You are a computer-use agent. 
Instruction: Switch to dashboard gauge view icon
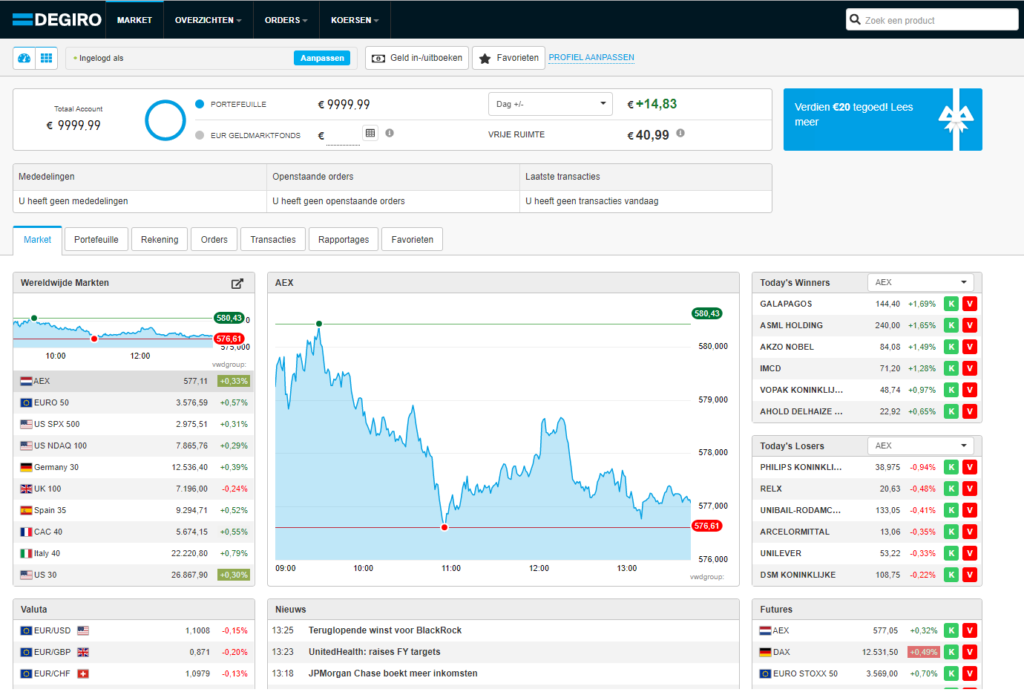click(24, 58)
